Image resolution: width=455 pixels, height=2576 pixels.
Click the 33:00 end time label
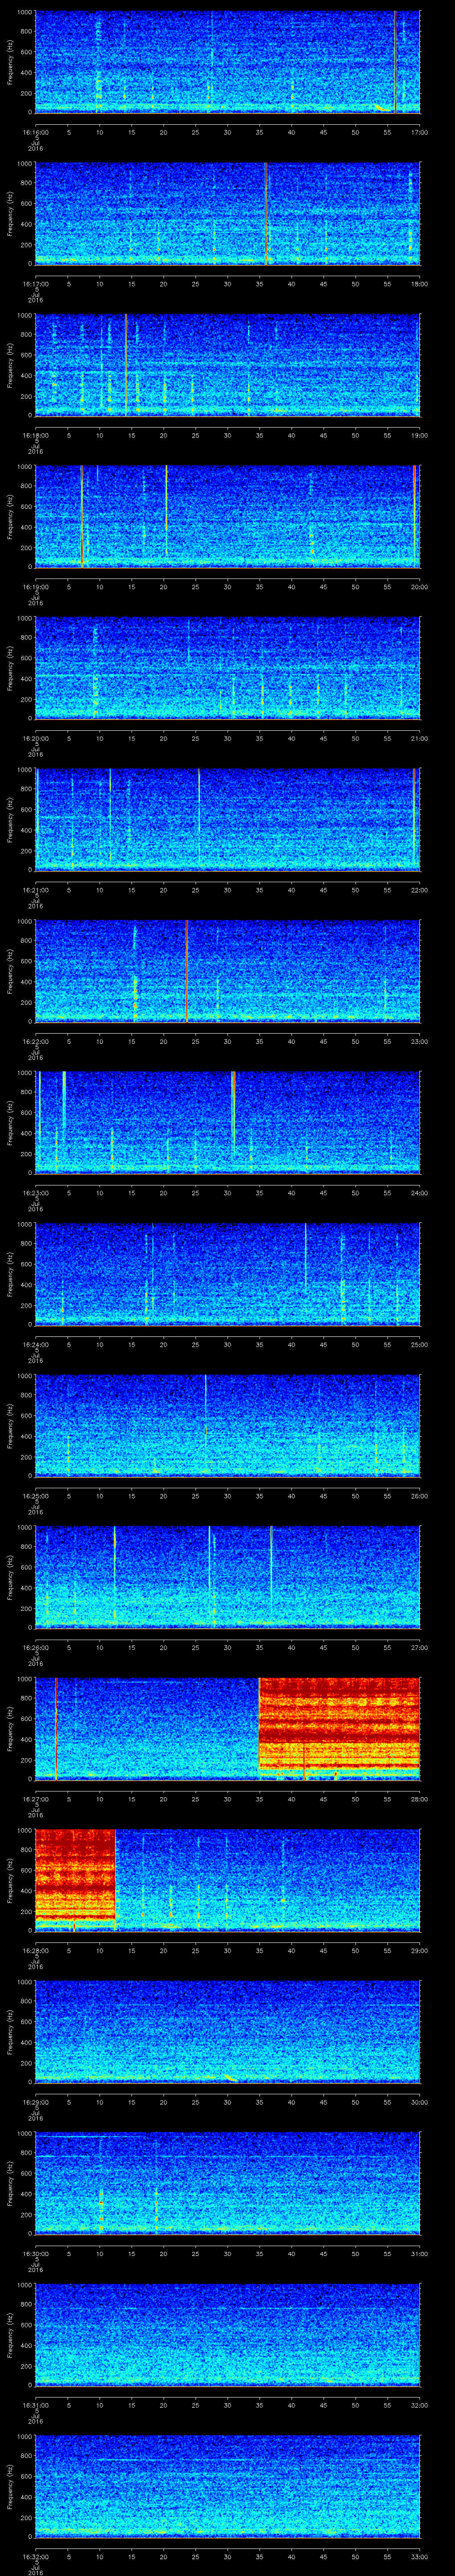coord(419,2557)
